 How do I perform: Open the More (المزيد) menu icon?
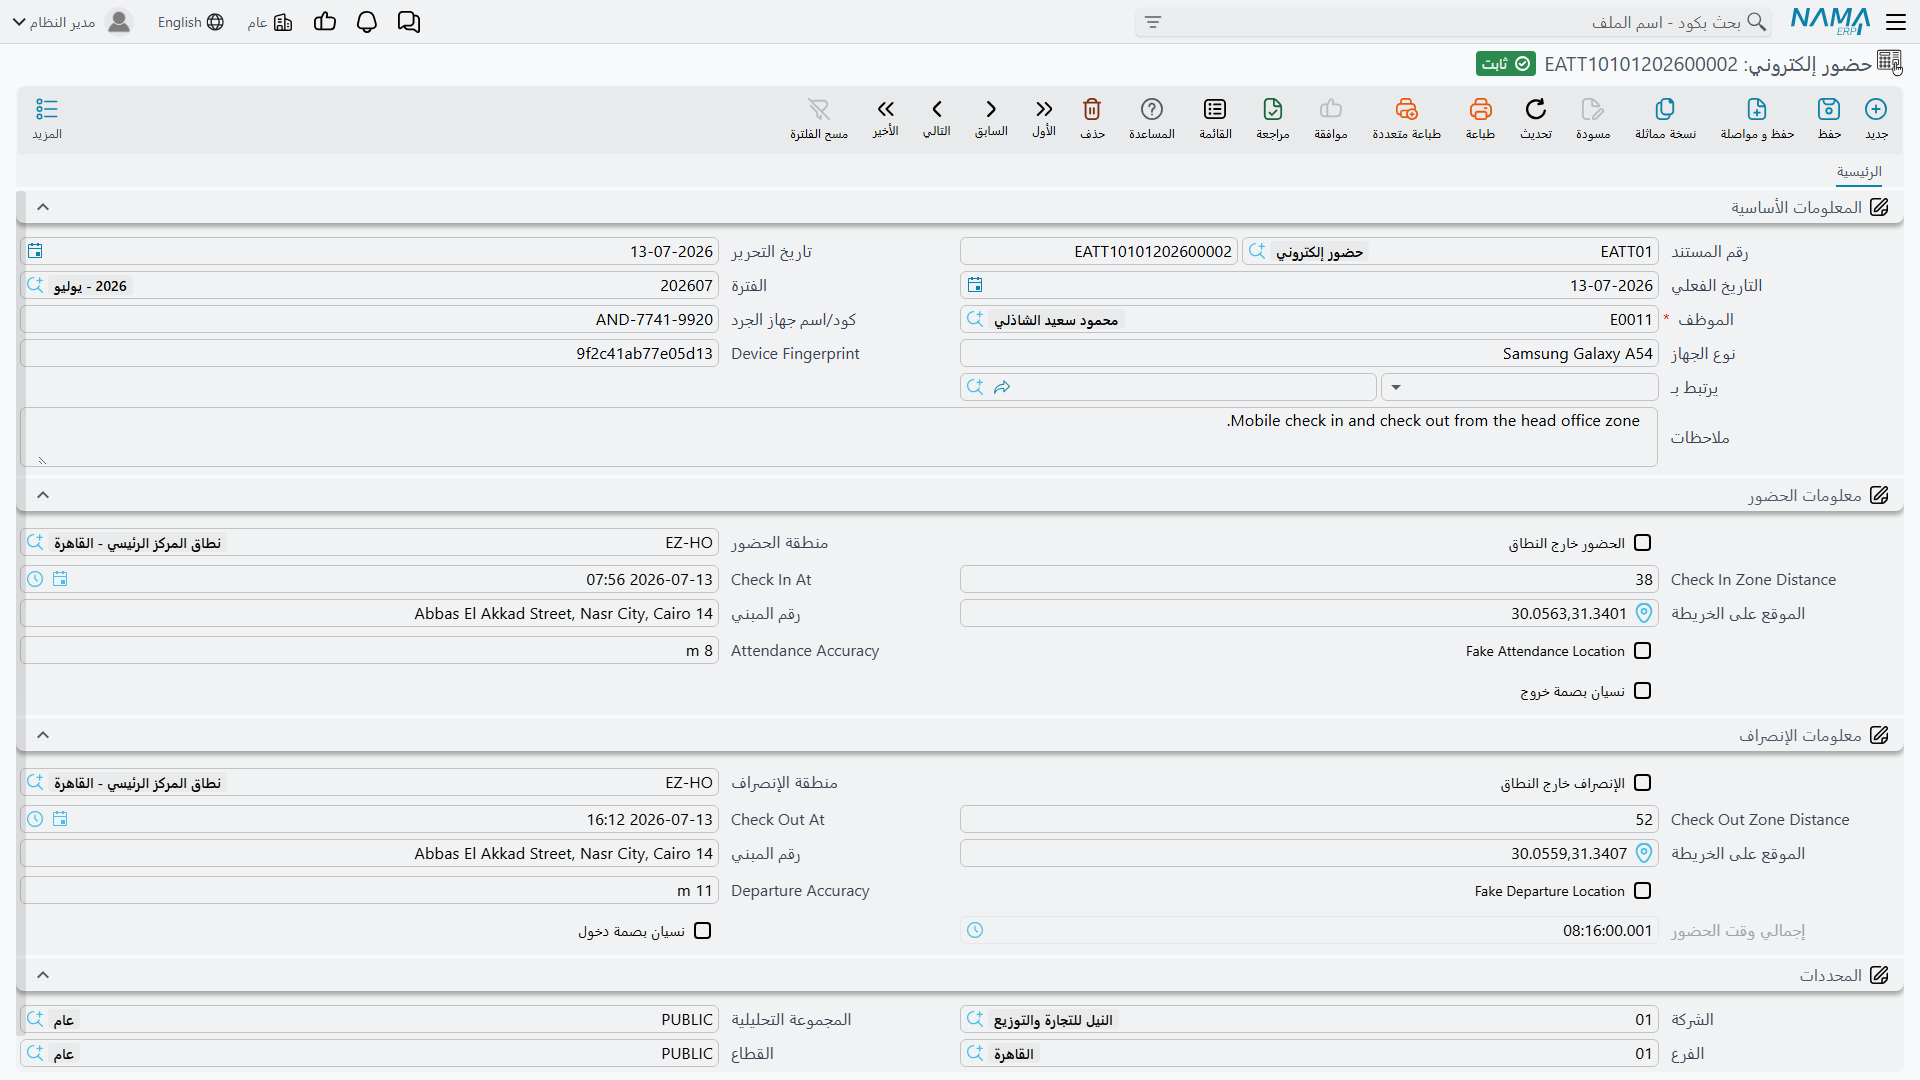(47, 109)
